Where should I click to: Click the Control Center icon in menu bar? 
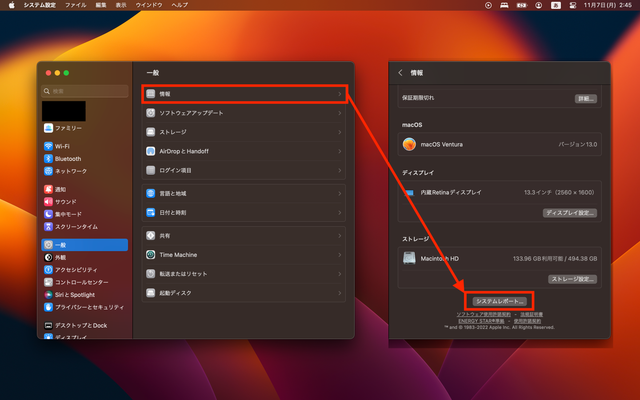pyautogui.click(x=573, y=5)
